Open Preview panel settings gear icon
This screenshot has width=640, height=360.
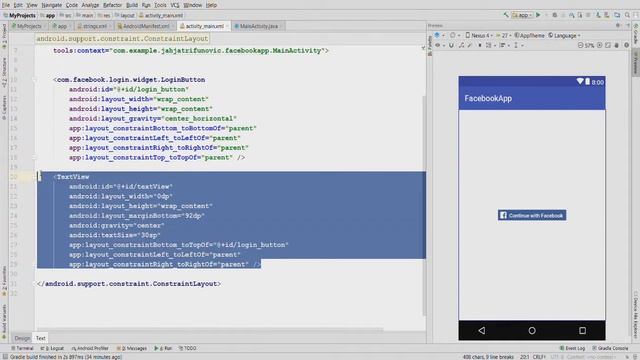tap(618, 25)
